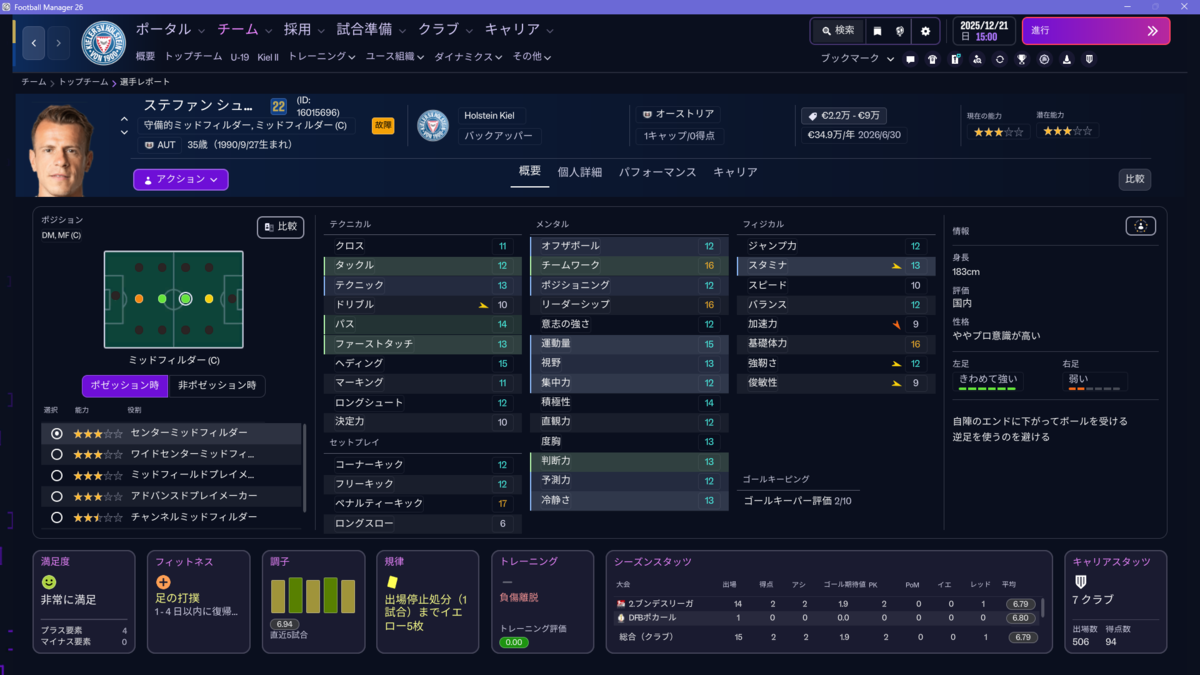The height and width of the screenshot is (675, 1200).
Task: Select the ミッドフィールドプレイメ... role radio button
Action: pos(57,475)
